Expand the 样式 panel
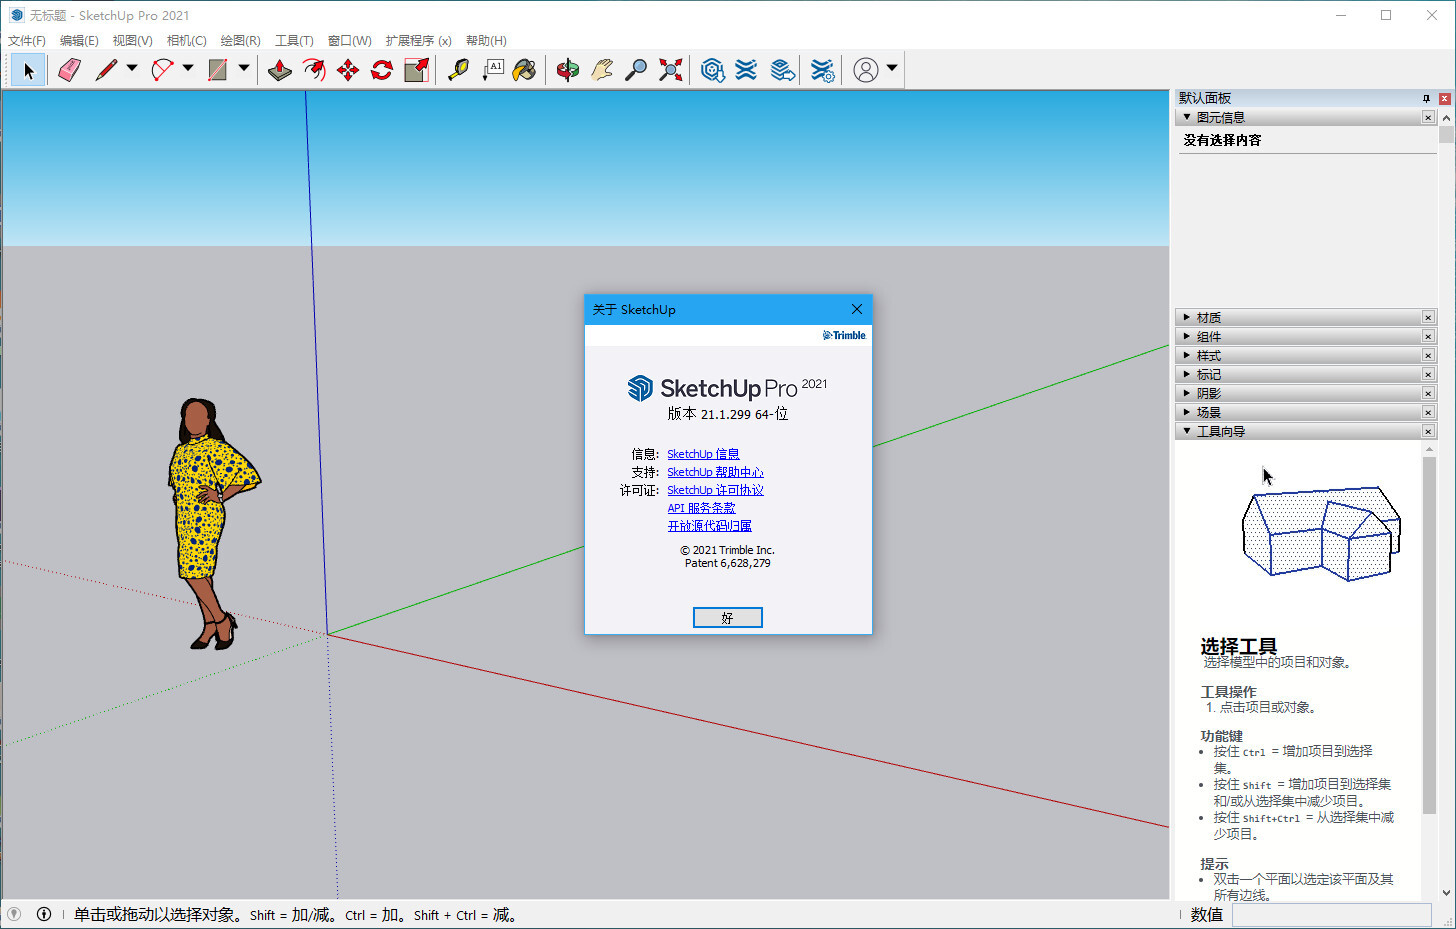The height and width of the screenshot is (929, 1456). 1187,355
